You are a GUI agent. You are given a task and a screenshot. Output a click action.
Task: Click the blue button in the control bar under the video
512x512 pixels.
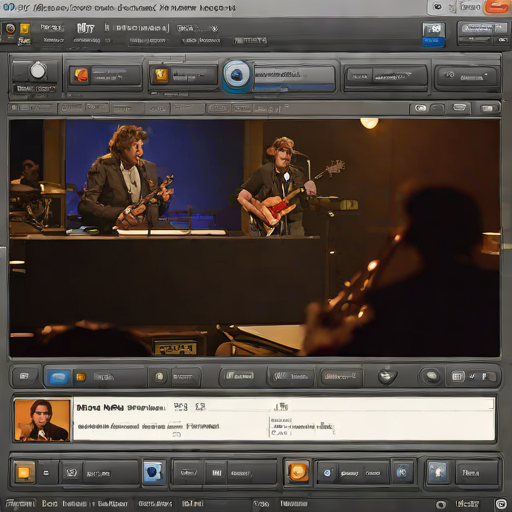click(58, 378)
